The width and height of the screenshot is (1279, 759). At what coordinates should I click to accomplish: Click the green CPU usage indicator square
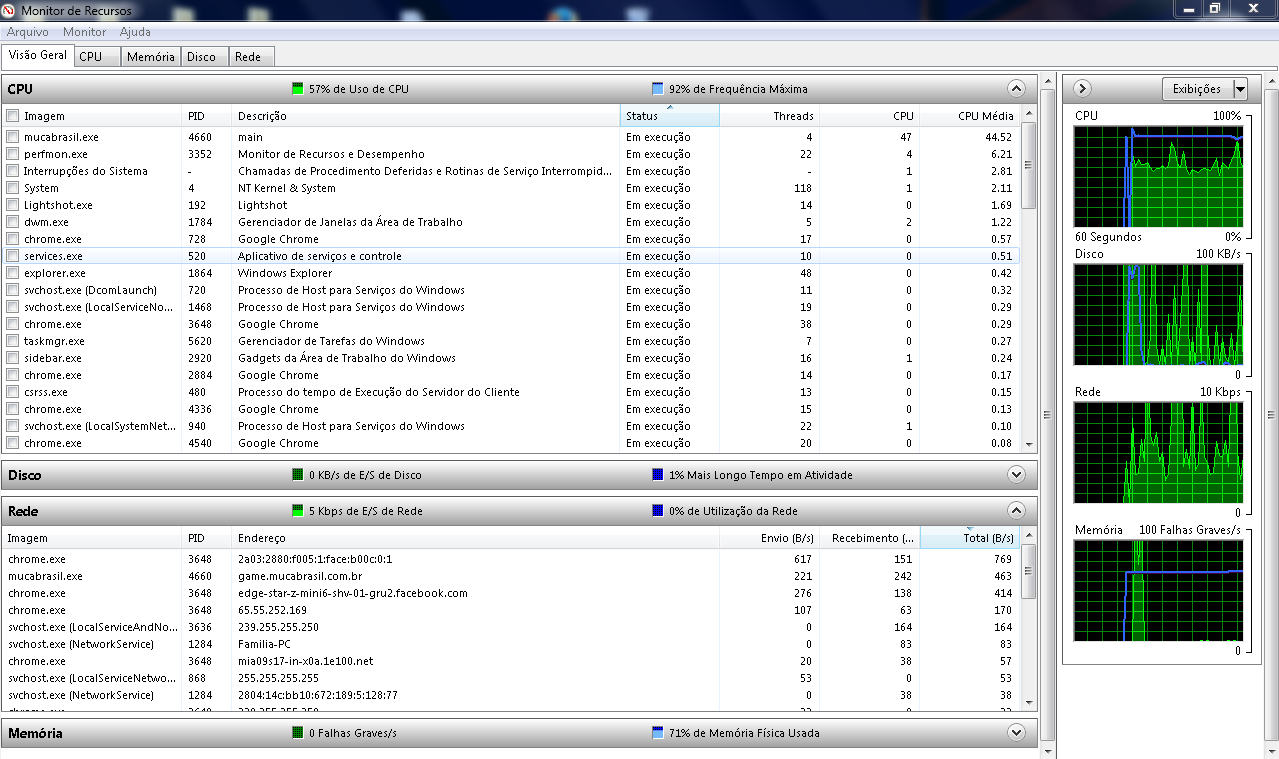click(x=297, y=89)
